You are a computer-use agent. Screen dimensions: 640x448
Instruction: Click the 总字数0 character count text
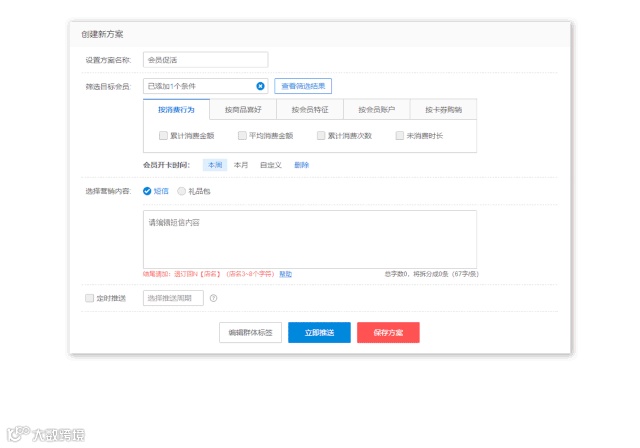(431, 274)
